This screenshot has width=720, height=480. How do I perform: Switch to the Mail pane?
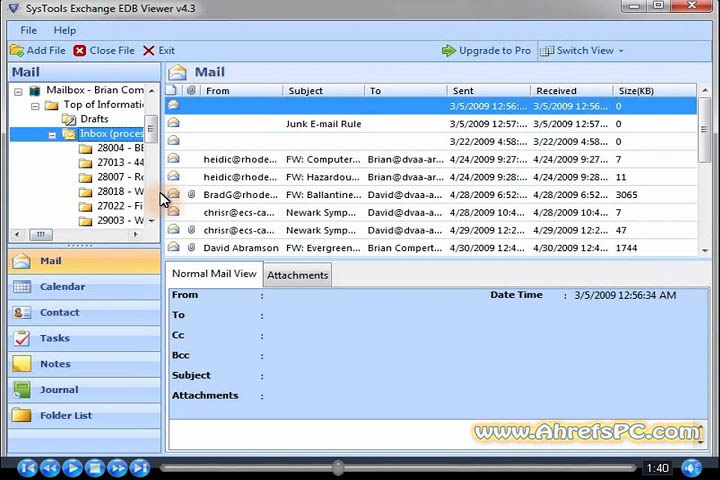coord(84,261)
